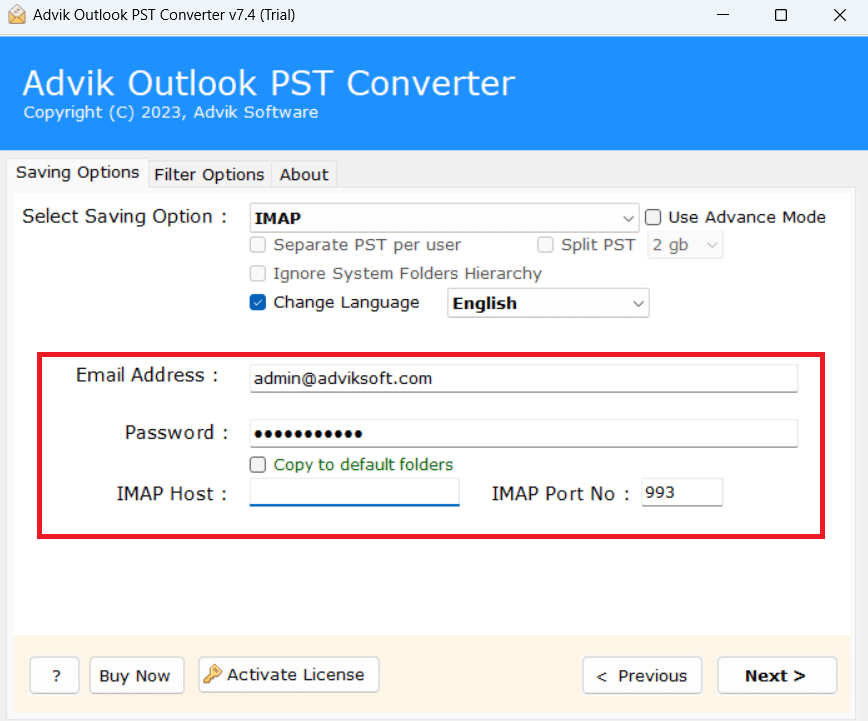Toggle the Split PST checkbox
The image size is (868, 721).
click(x=545, y=245)
